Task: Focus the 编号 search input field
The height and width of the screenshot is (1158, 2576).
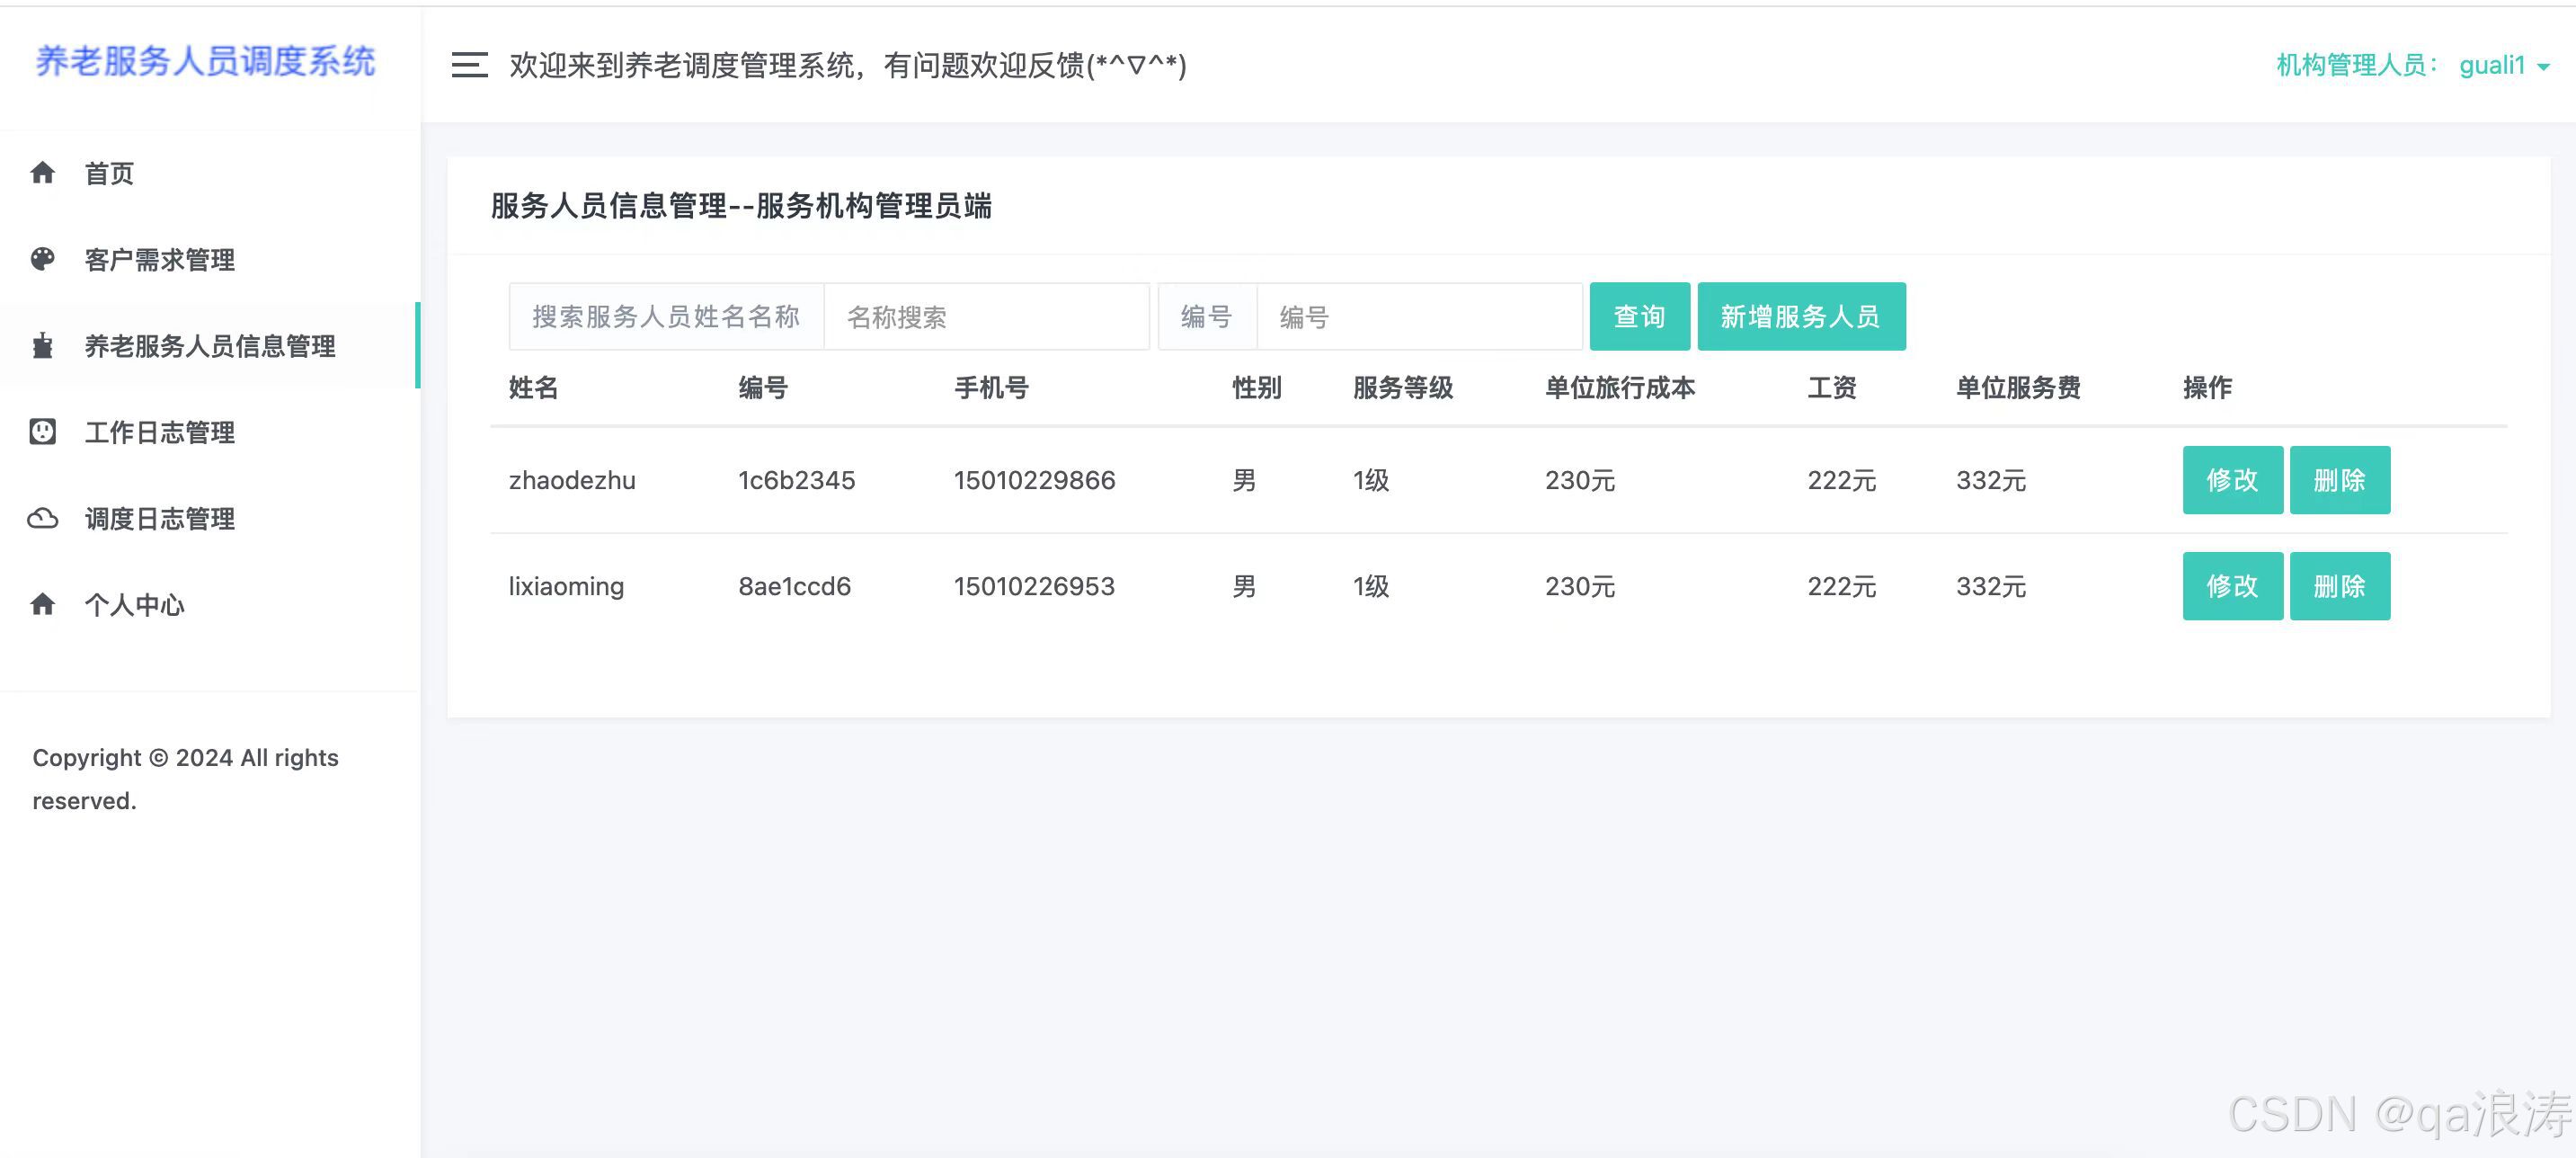Action: point(1418,317)
